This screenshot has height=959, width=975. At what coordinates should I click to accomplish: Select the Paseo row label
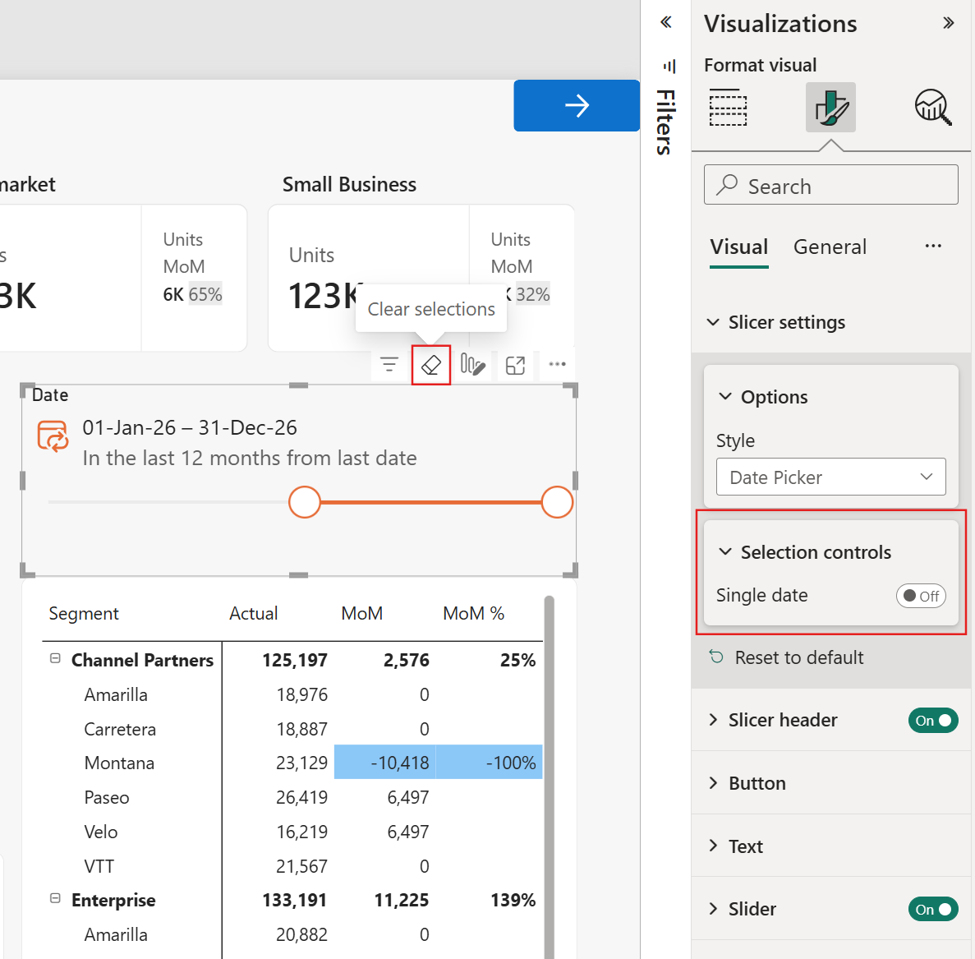106,797
